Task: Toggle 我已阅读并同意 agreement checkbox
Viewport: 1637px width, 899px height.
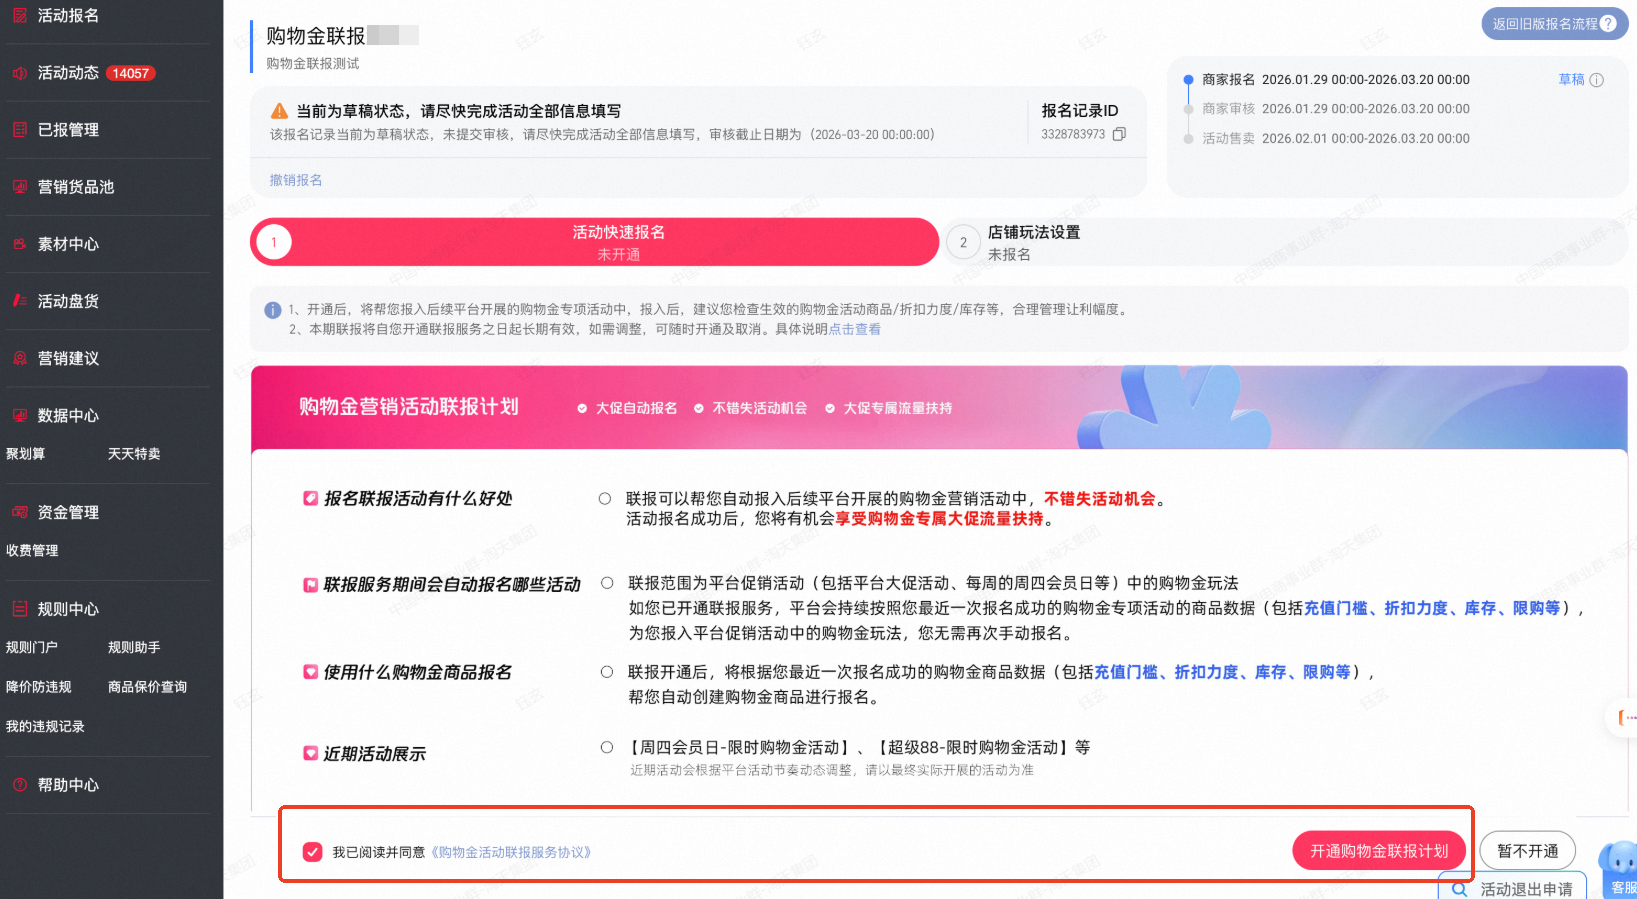Action: point(313,852)
